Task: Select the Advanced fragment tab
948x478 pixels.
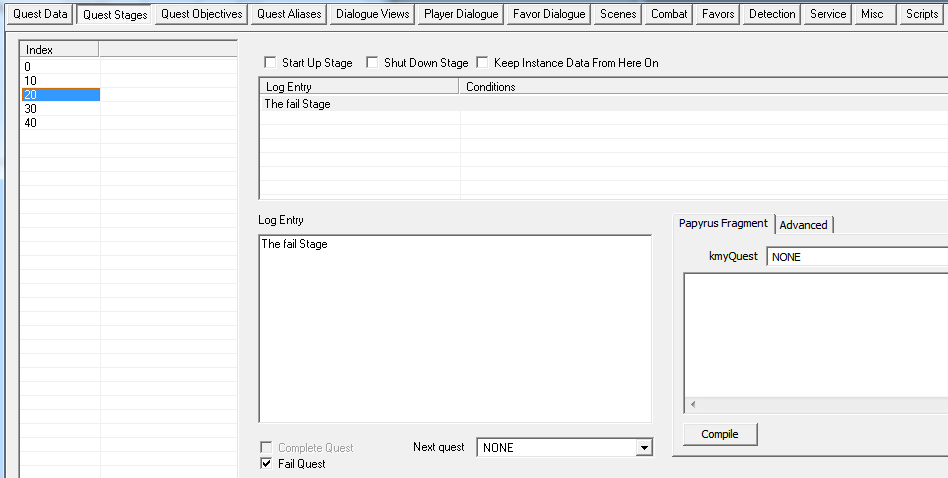Action: click(803, 225)
